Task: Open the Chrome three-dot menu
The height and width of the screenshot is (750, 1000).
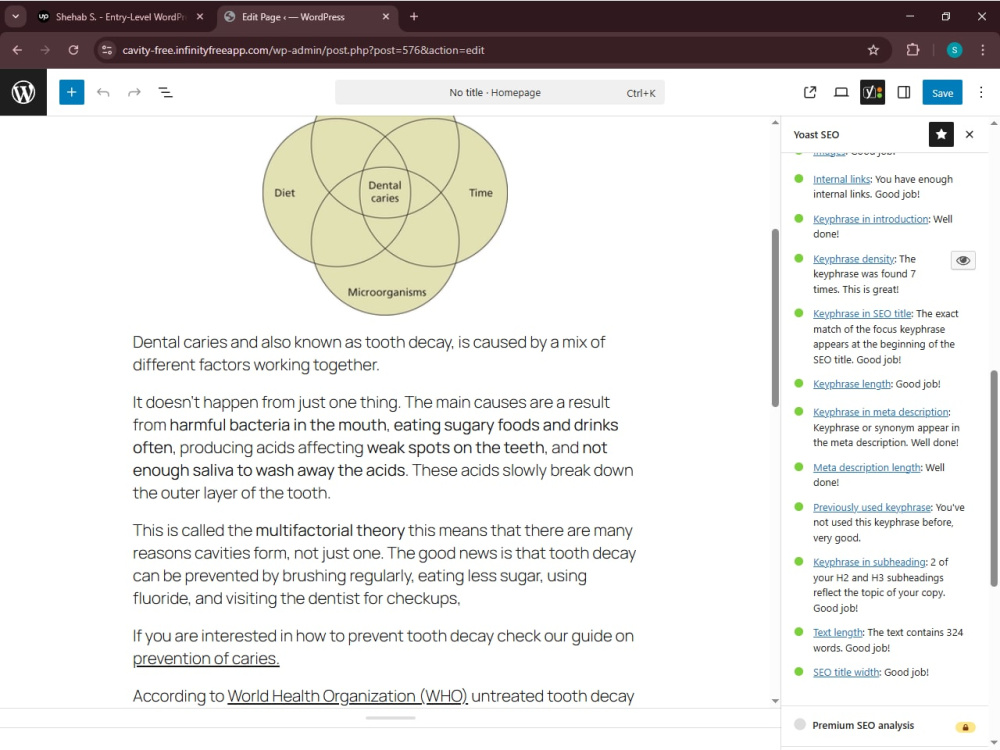Action: (982, 50)
